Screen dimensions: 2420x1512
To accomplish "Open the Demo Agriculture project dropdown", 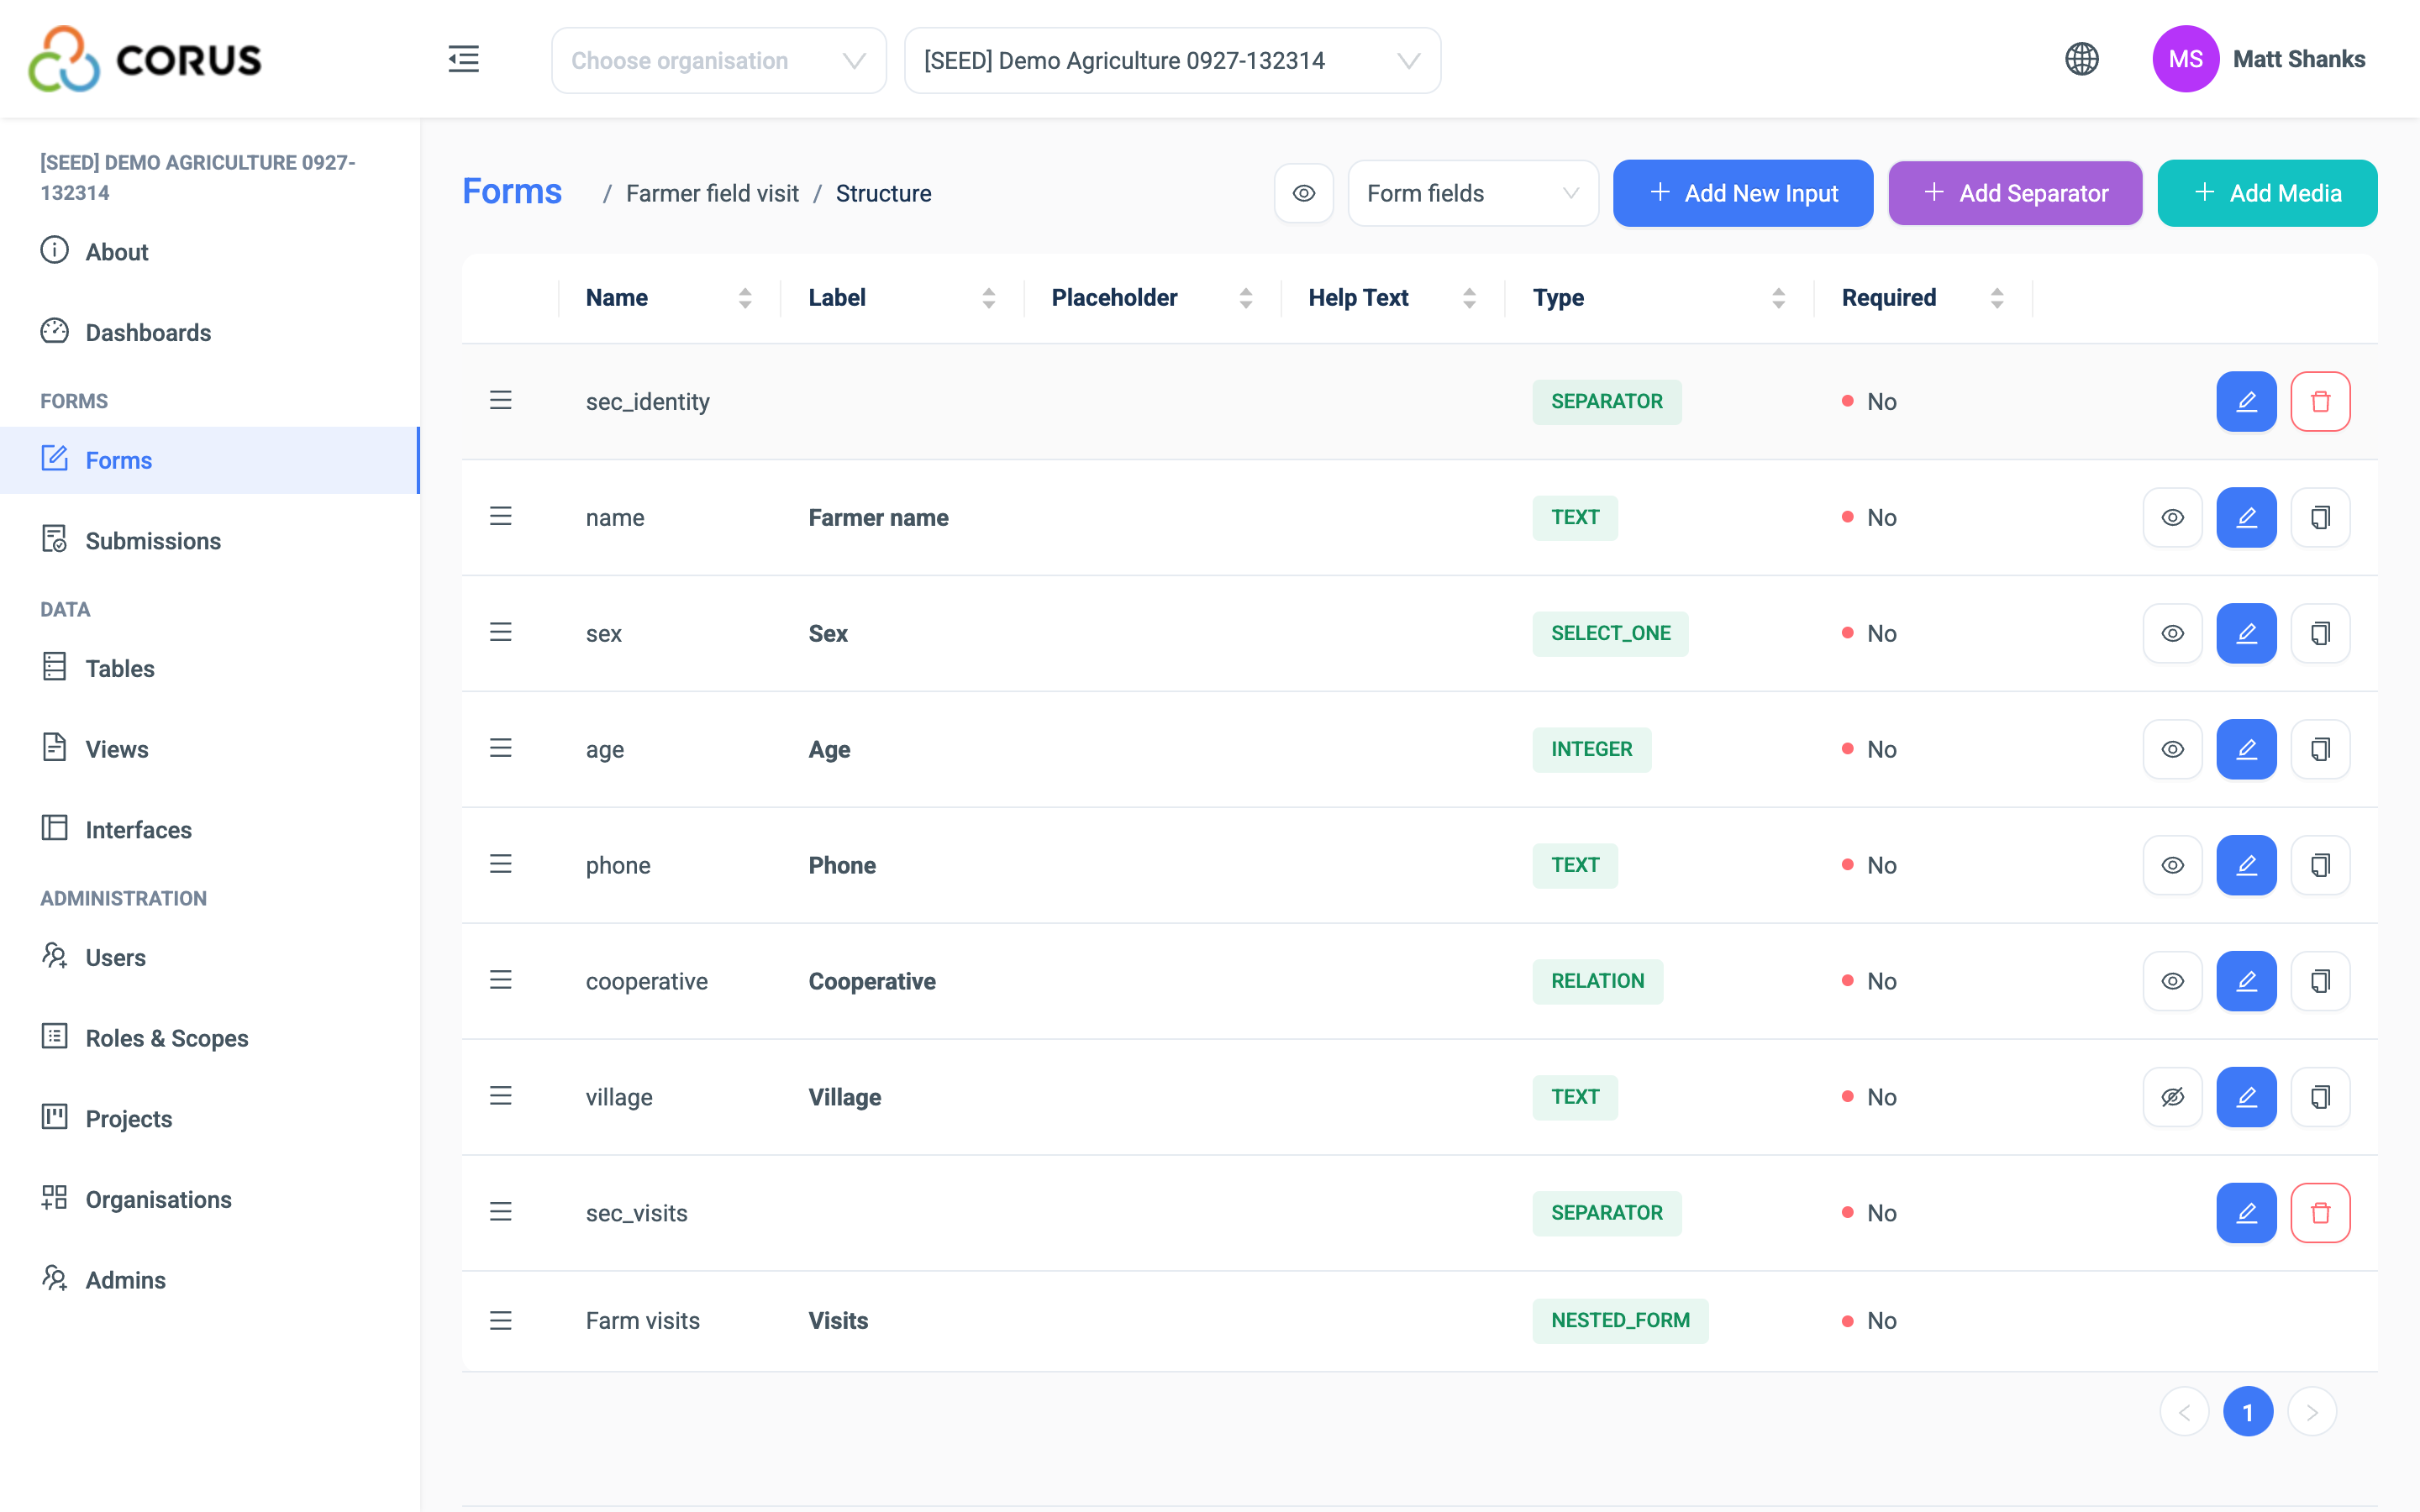I will 1172,60.
